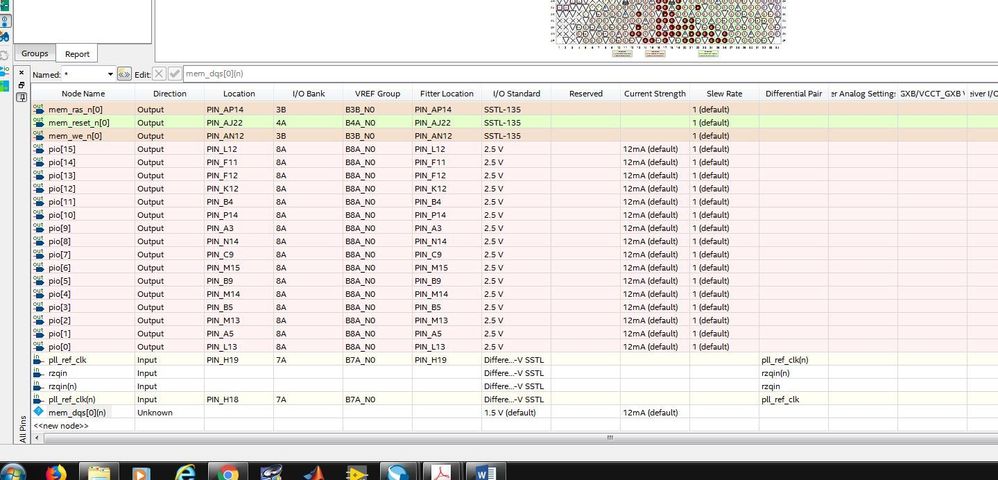Click output pin icon of mem_ras_n[0]
Screen dimensions: 998x480
pyautogui.click(x=39, y=109)
